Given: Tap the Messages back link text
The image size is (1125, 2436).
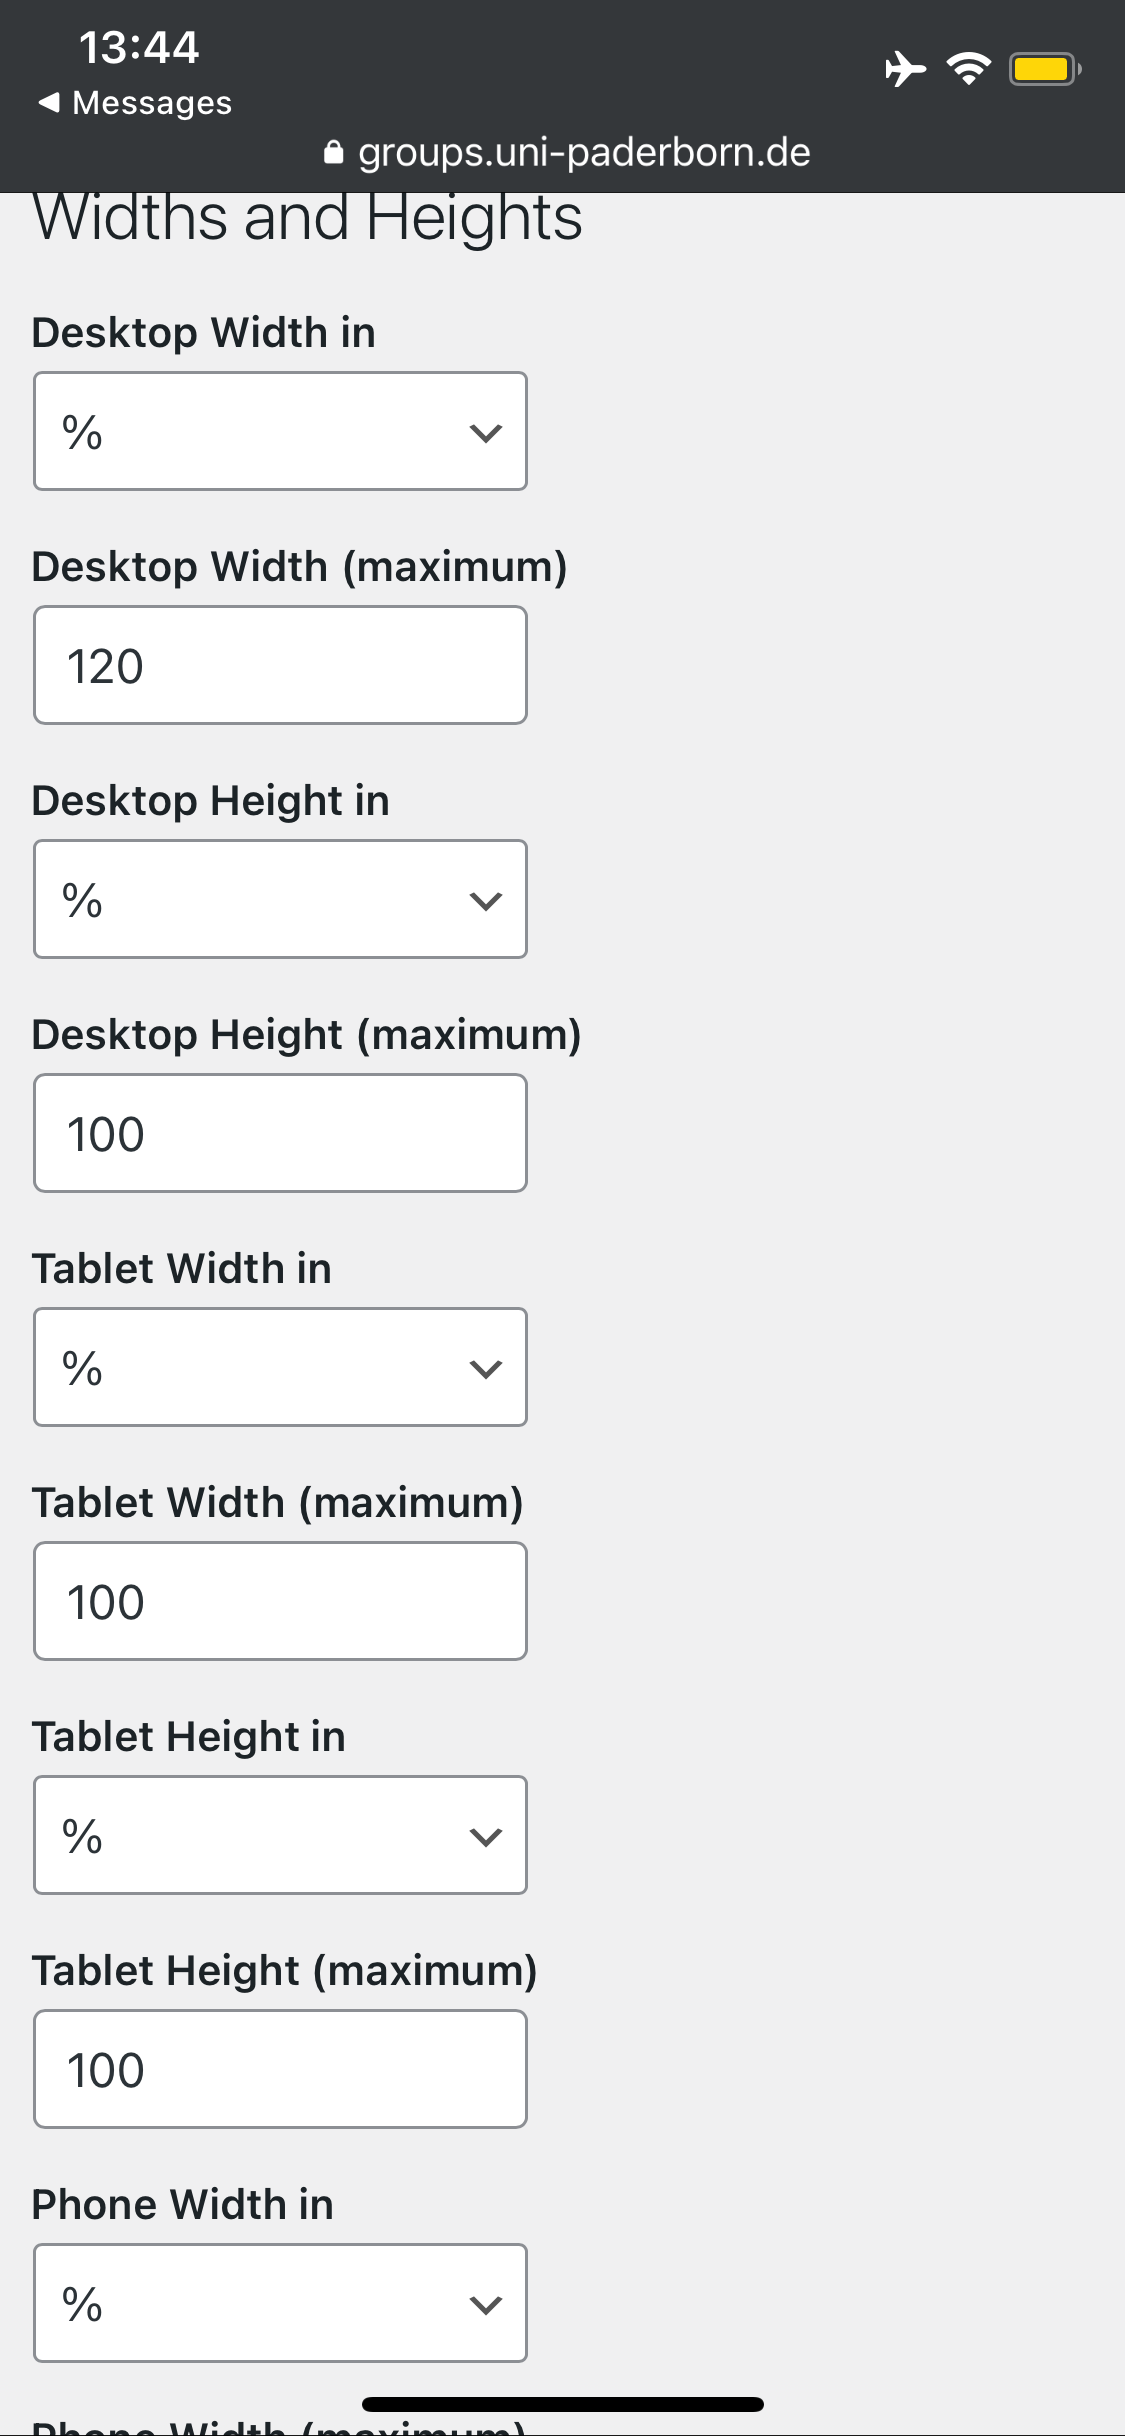Looking at the screenshot, I should 152,102.
